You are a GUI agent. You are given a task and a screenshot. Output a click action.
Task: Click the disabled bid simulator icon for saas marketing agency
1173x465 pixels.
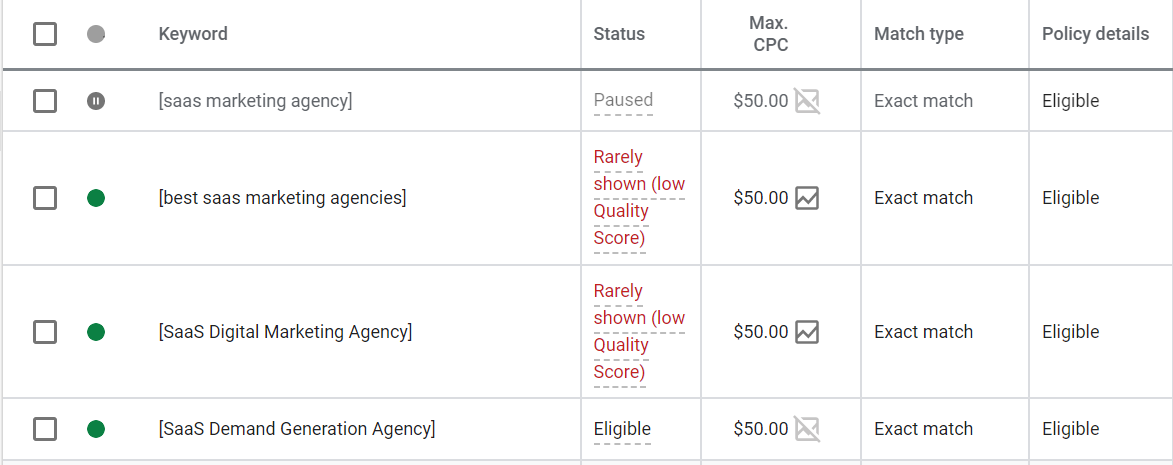[807, 101]
